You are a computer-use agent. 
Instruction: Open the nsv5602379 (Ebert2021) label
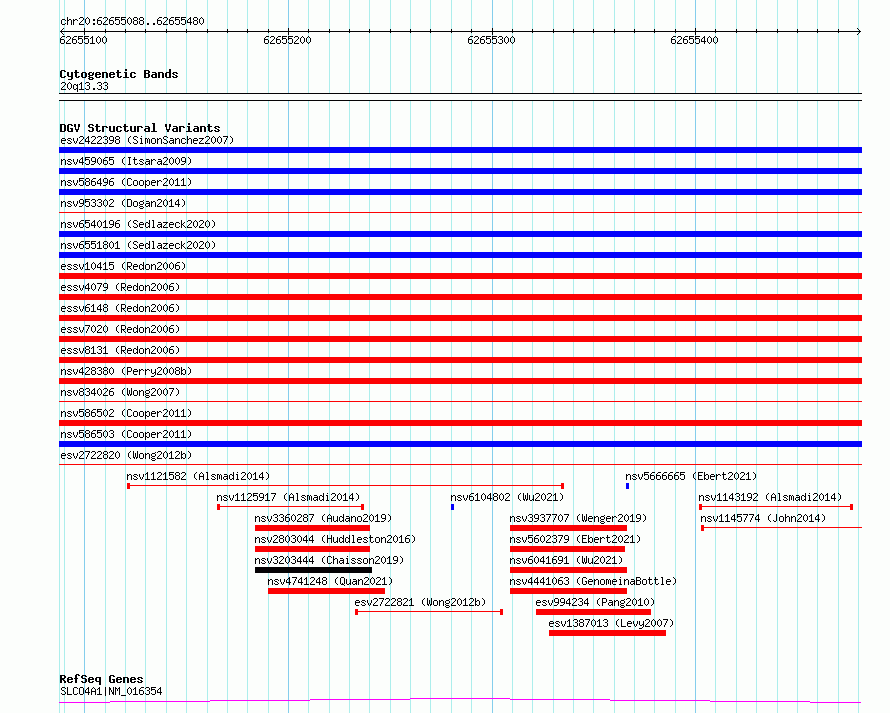[575, 539]
